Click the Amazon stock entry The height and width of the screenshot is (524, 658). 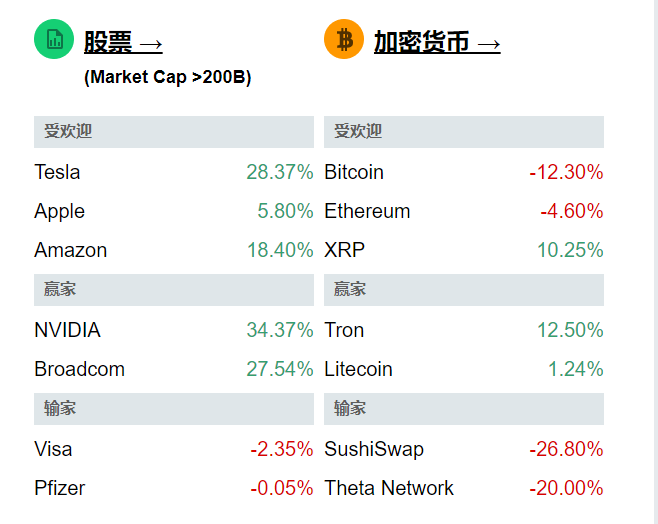coord(70,250)
